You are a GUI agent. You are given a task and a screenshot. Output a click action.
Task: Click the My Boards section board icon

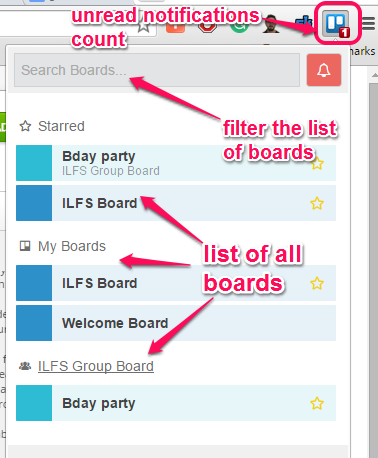coord(25,246)
